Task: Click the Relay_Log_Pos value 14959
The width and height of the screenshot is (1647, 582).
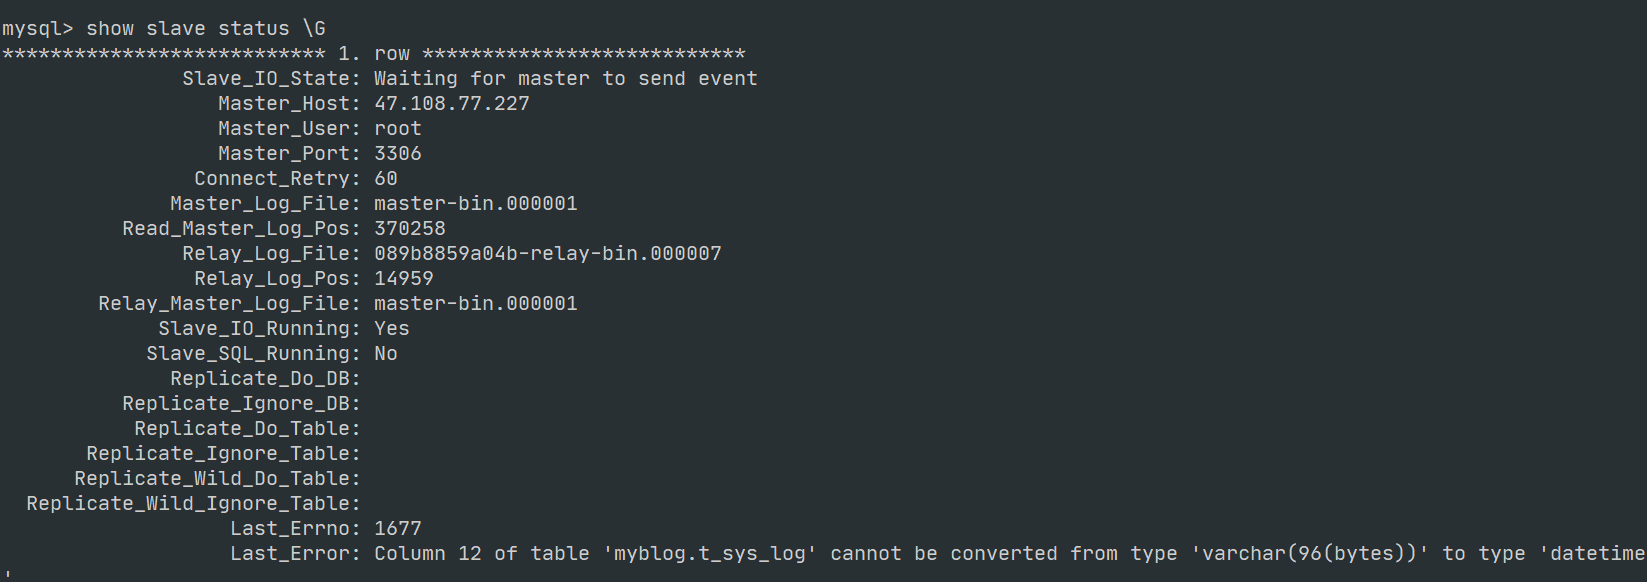Action: [x=404, y=279]
